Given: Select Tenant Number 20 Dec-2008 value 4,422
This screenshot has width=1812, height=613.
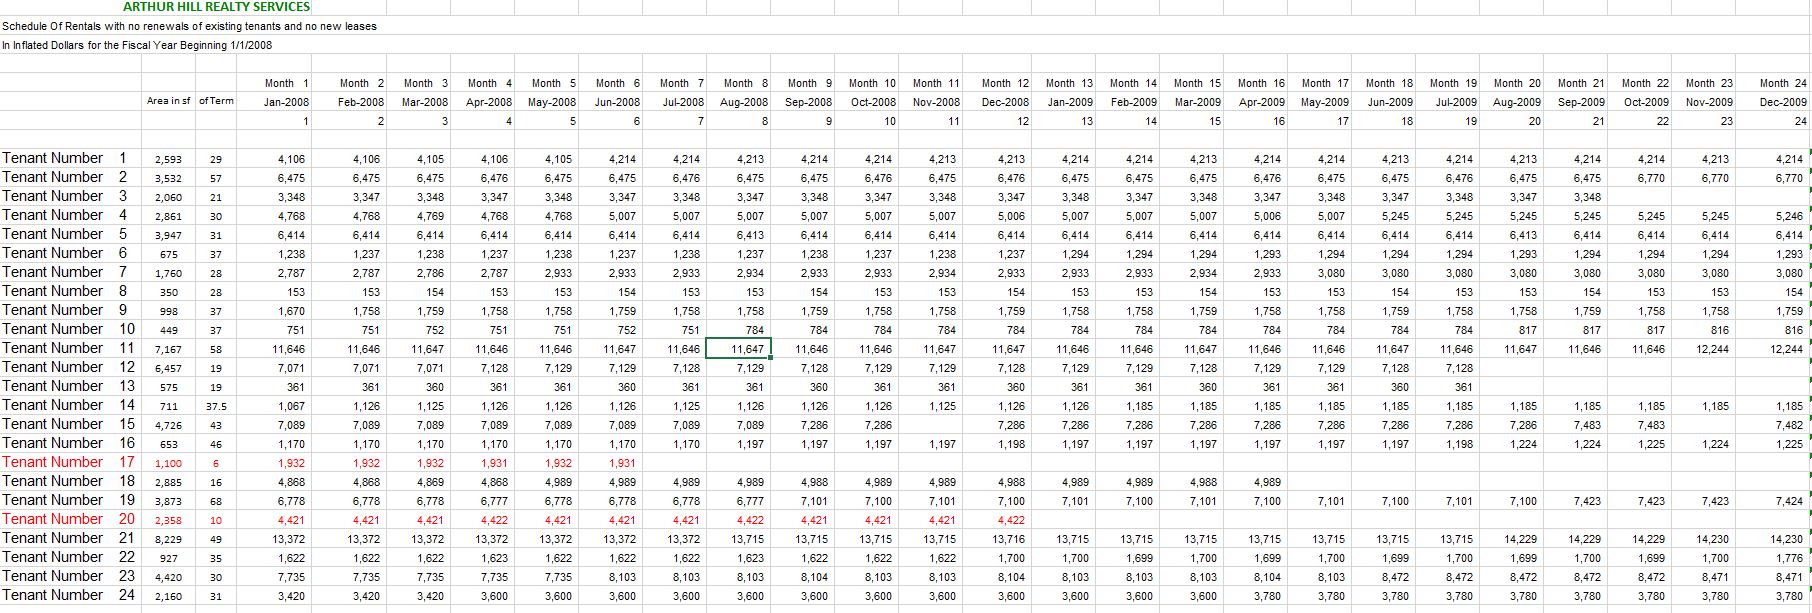Looking at the screenshot, I should [1011, 520].
